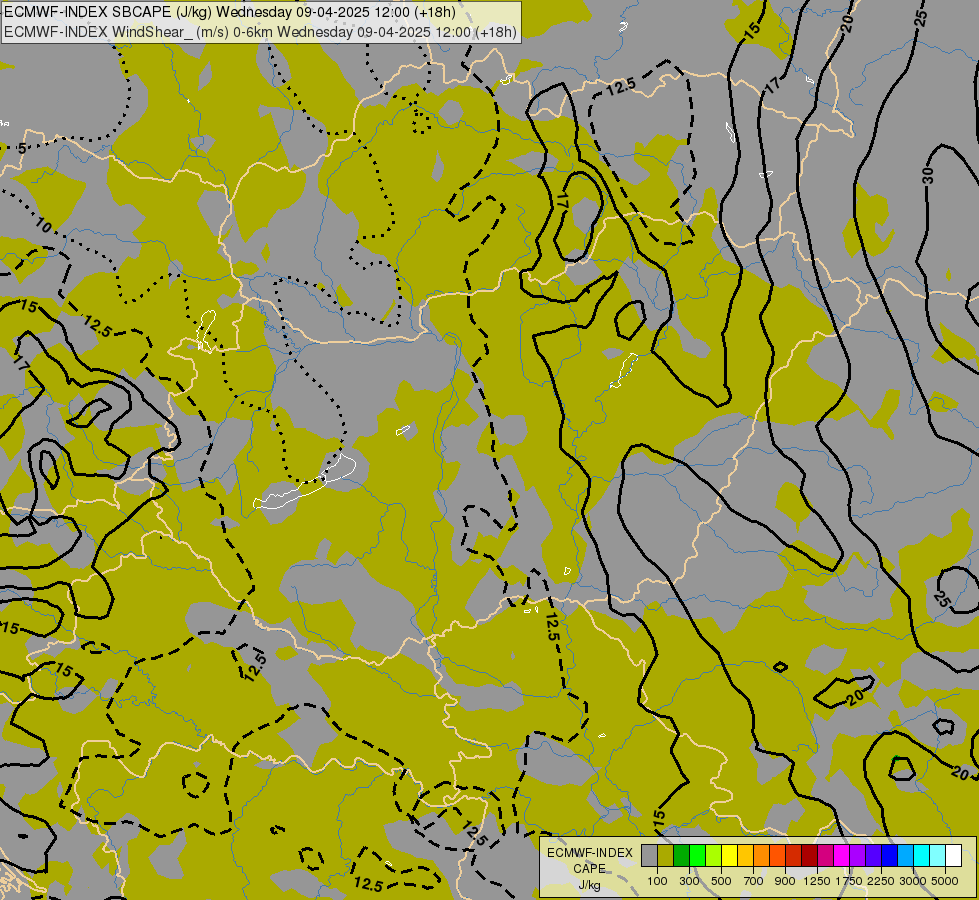Click the 1750 value under the legend

click(849, 881)
